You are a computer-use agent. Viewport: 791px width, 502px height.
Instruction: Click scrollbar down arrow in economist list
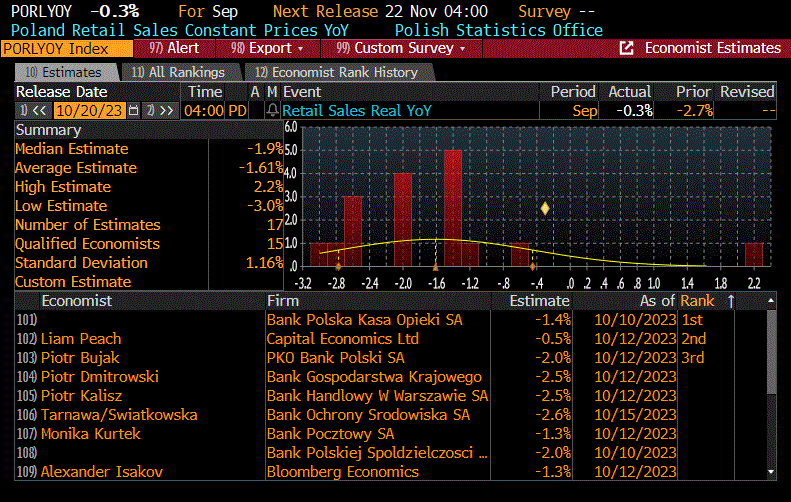[x=771, y=472]
